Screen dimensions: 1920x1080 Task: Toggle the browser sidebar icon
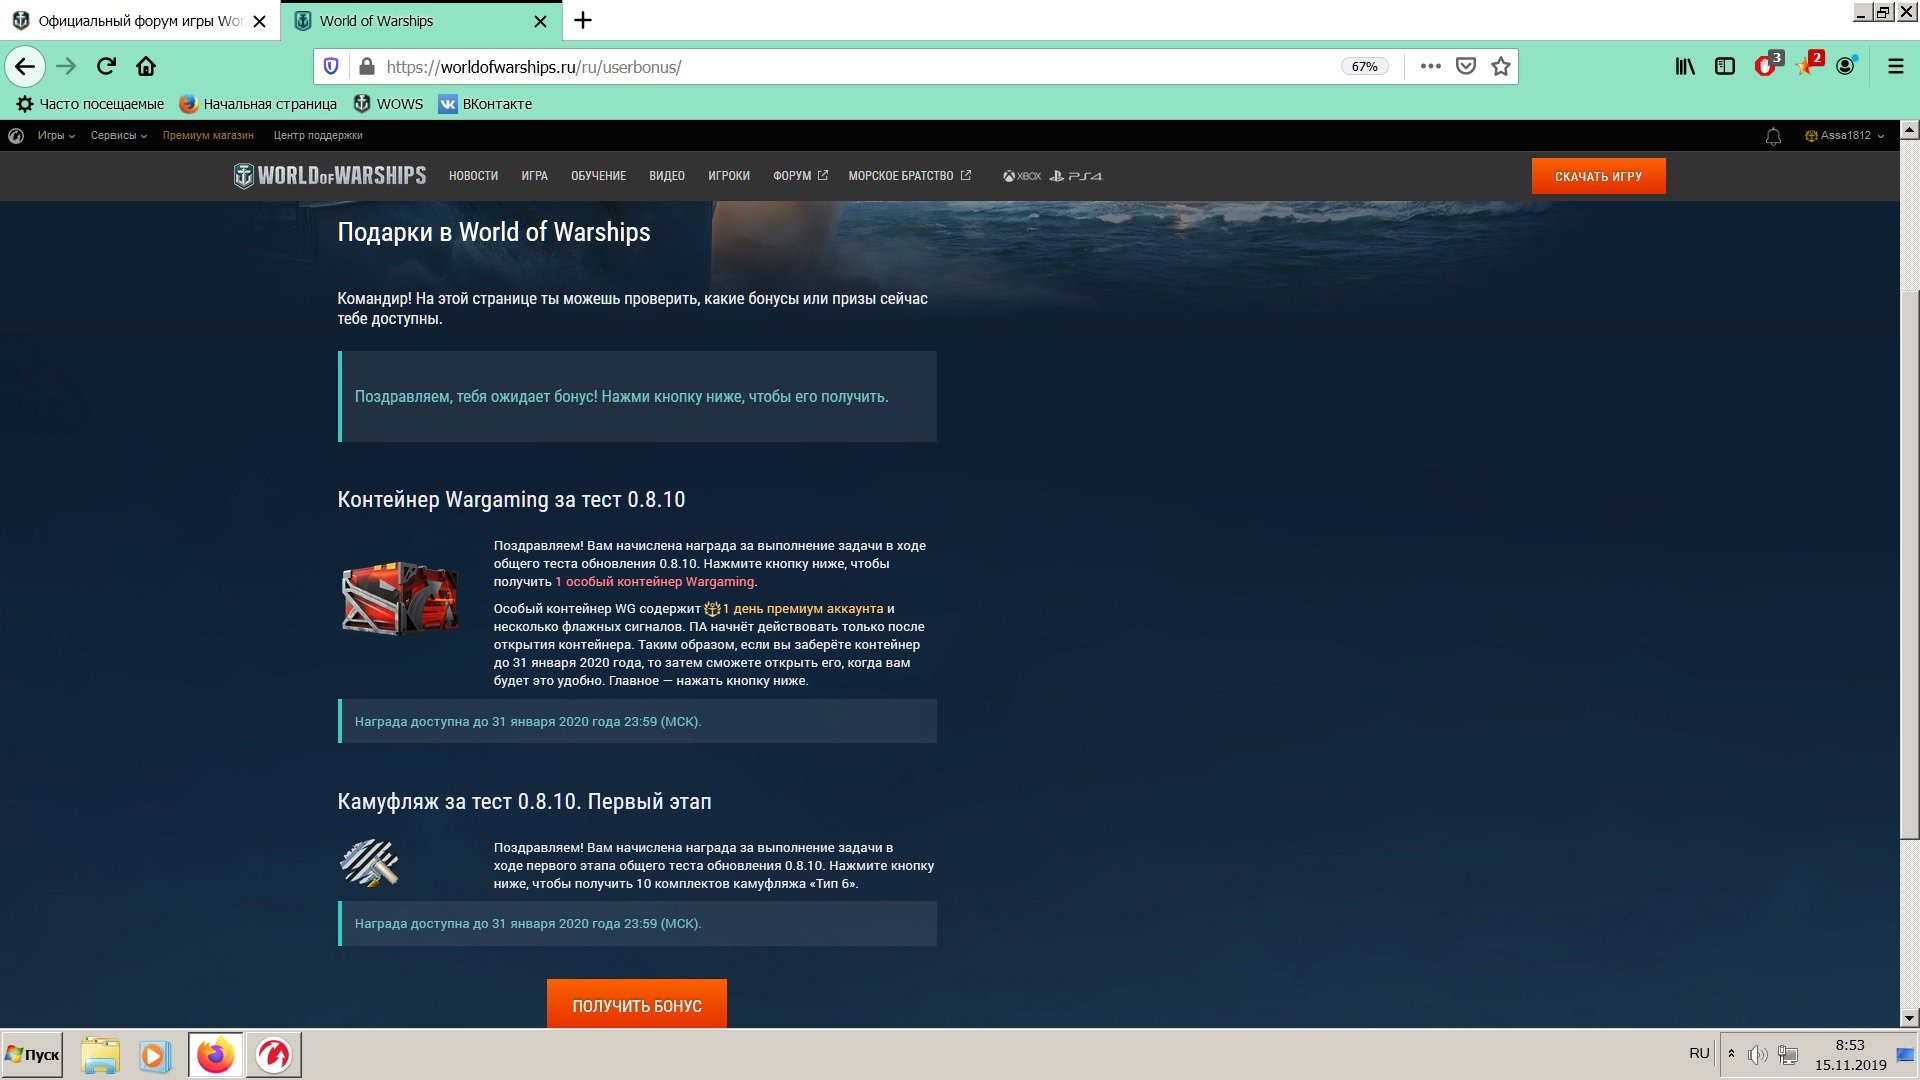pos(1725,67)
